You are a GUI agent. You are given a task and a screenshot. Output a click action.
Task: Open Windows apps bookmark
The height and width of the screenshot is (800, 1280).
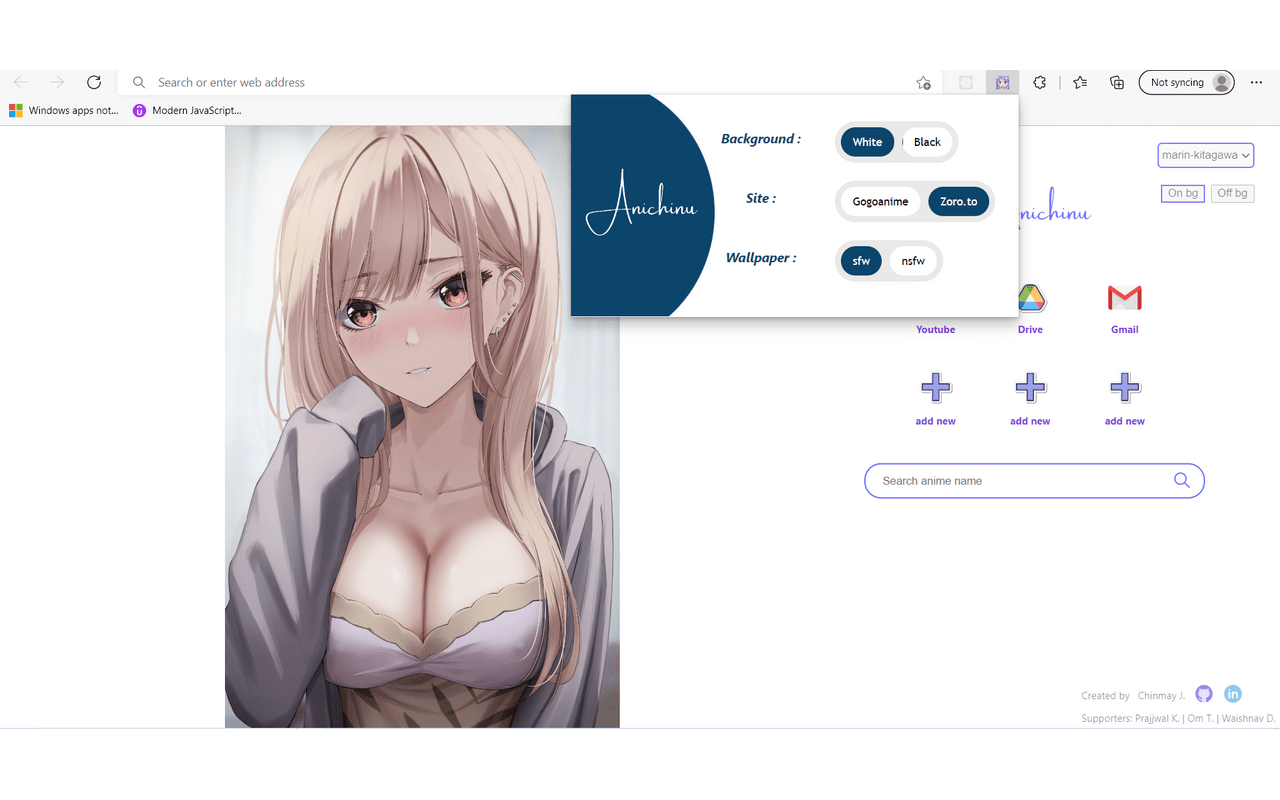coord(64,110)
